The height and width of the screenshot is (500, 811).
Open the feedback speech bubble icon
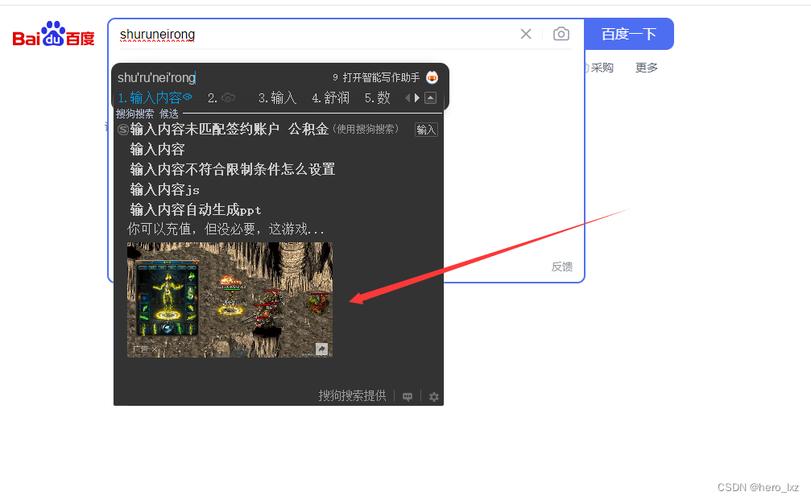pos(408,397)
